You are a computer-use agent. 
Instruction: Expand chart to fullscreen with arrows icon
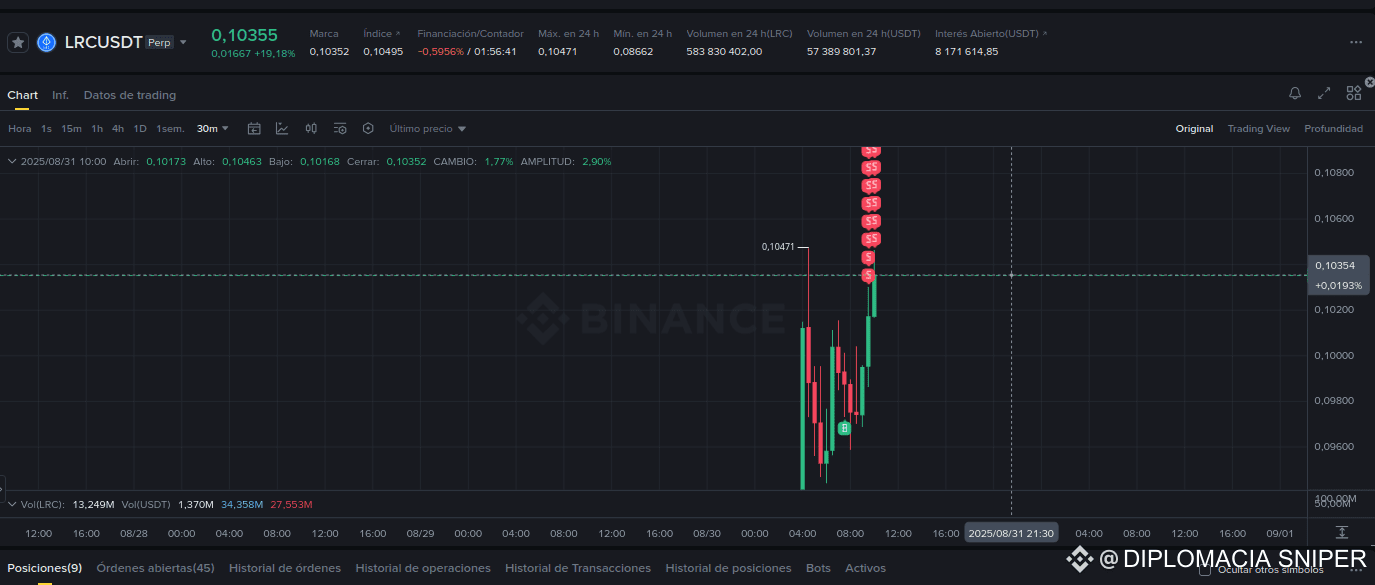tap(1324, 93)
